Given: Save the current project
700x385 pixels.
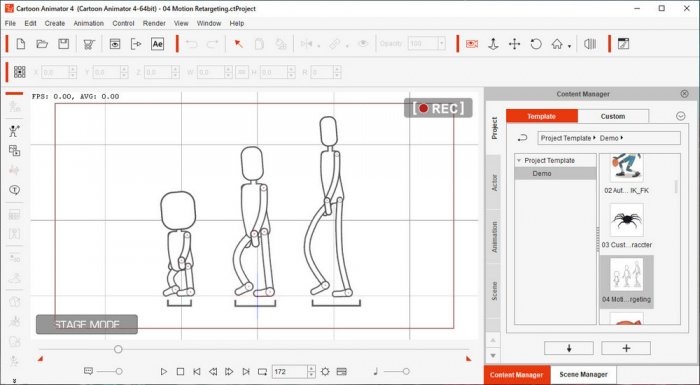Looking at the screenshot, I should tap(63, 44).
